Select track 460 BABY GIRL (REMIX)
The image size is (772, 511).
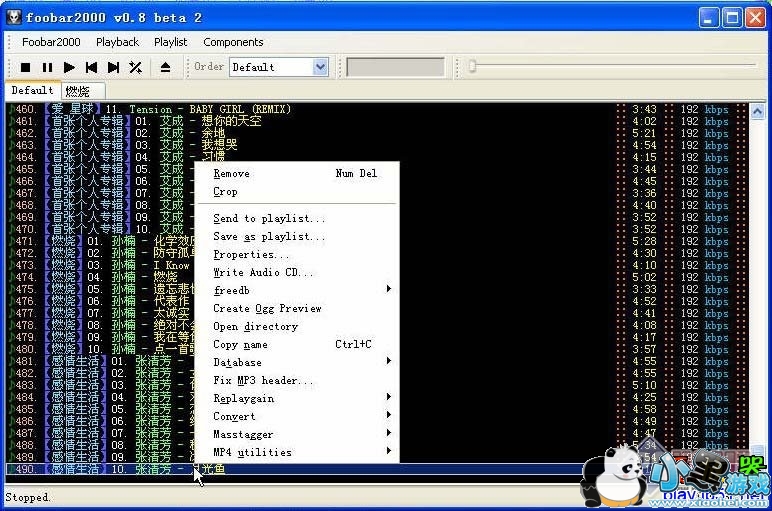point(377,109)
